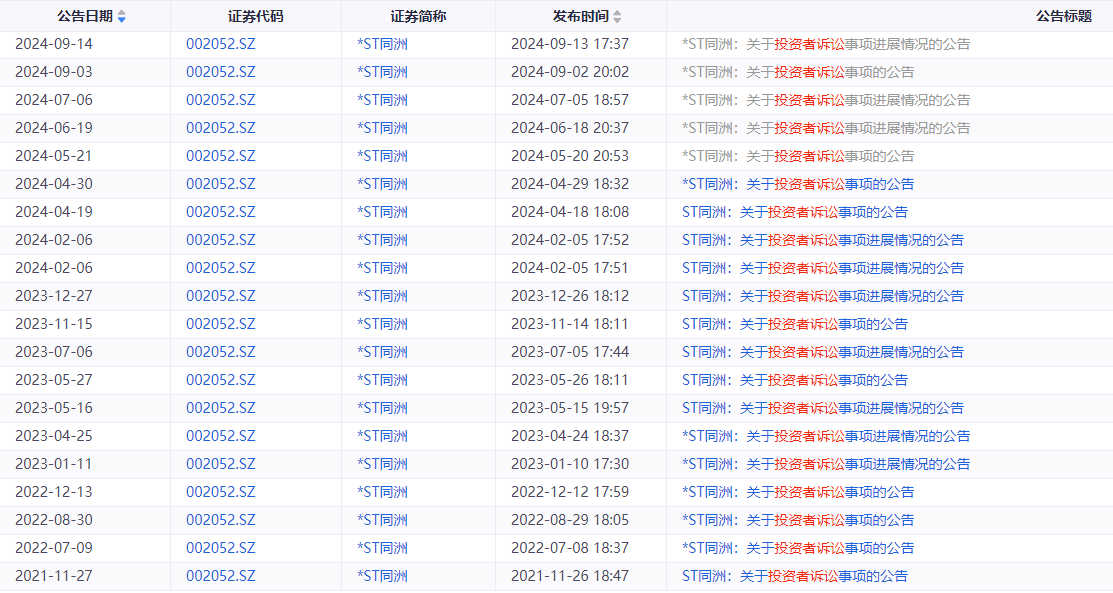Click the 002052.SZ code in the 2023-05-27 row
Screen dimensions: 1113x593
click(221, 380)
